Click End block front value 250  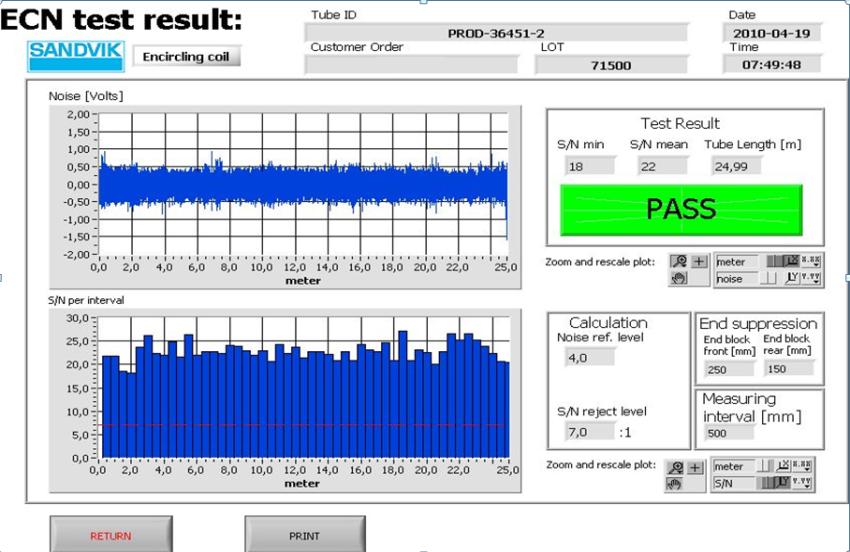(729, 369)
